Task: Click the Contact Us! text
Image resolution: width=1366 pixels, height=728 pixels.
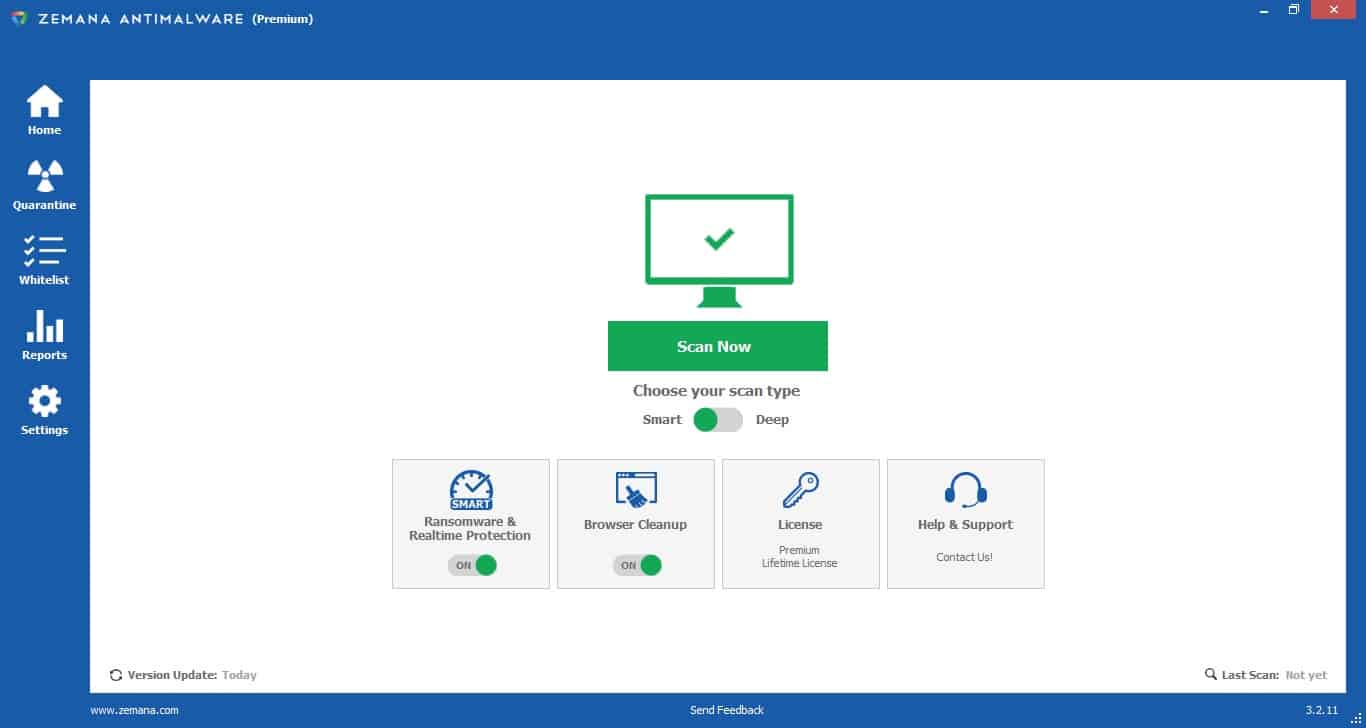Action: coord(965,557)
